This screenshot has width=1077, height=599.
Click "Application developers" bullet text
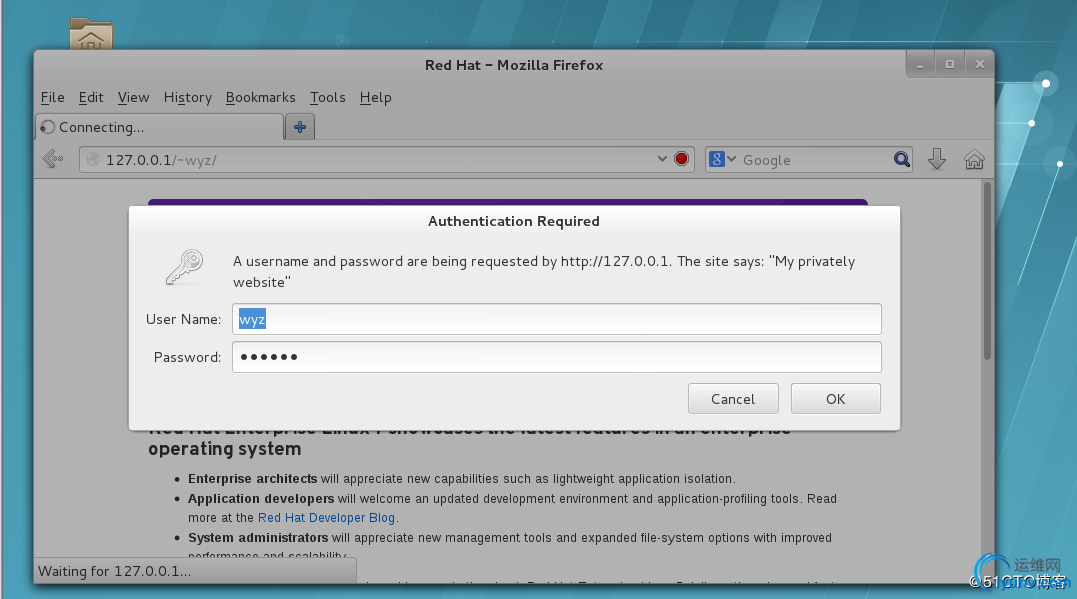coord(261,499)
